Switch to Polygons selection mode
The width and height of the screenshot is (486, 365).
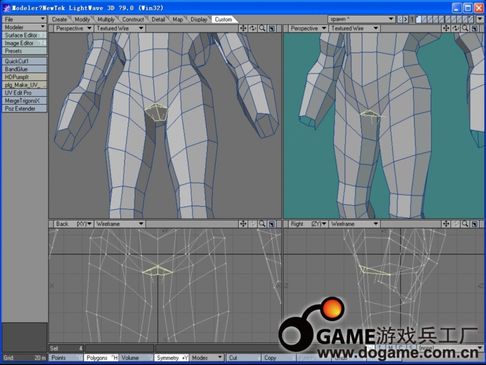tap(101, 358)
